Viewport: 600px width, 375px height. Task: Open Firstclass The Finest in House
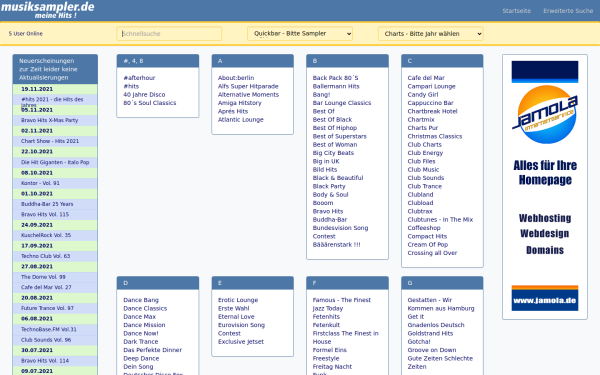coord(346,338)
